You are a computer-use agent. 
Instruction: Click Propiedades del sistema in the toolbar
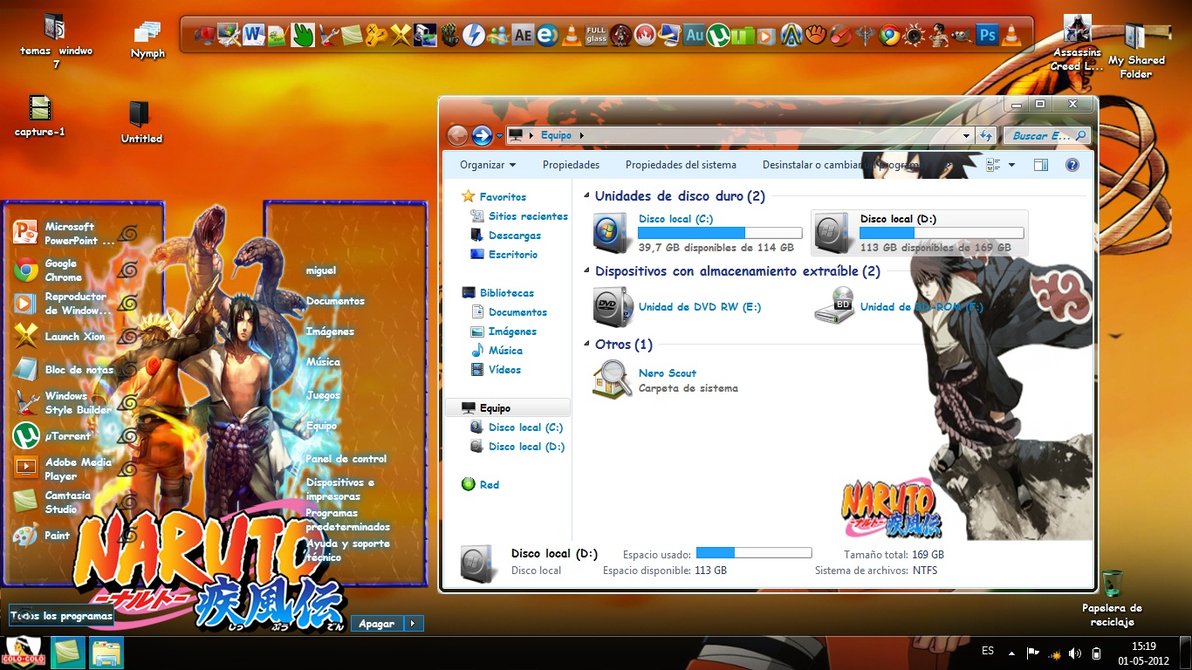tap(680, 165)
